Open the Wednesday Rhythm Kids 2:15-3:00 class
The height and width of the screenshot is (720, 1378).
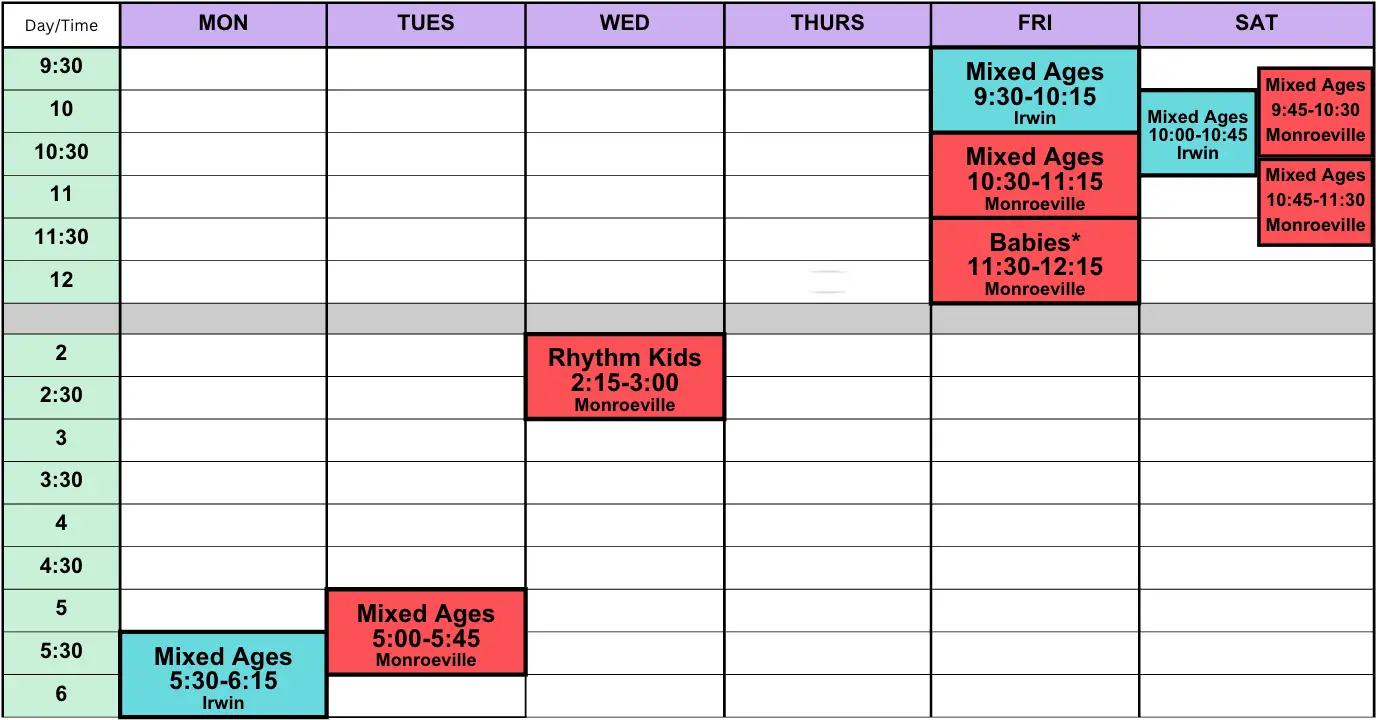(x=625, y=377)
